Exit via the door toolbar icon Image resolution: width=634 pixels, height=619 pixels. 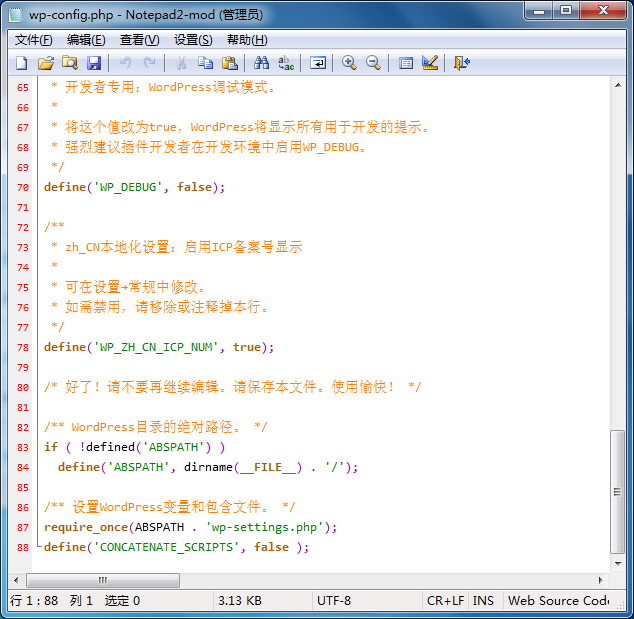point(461,63)
